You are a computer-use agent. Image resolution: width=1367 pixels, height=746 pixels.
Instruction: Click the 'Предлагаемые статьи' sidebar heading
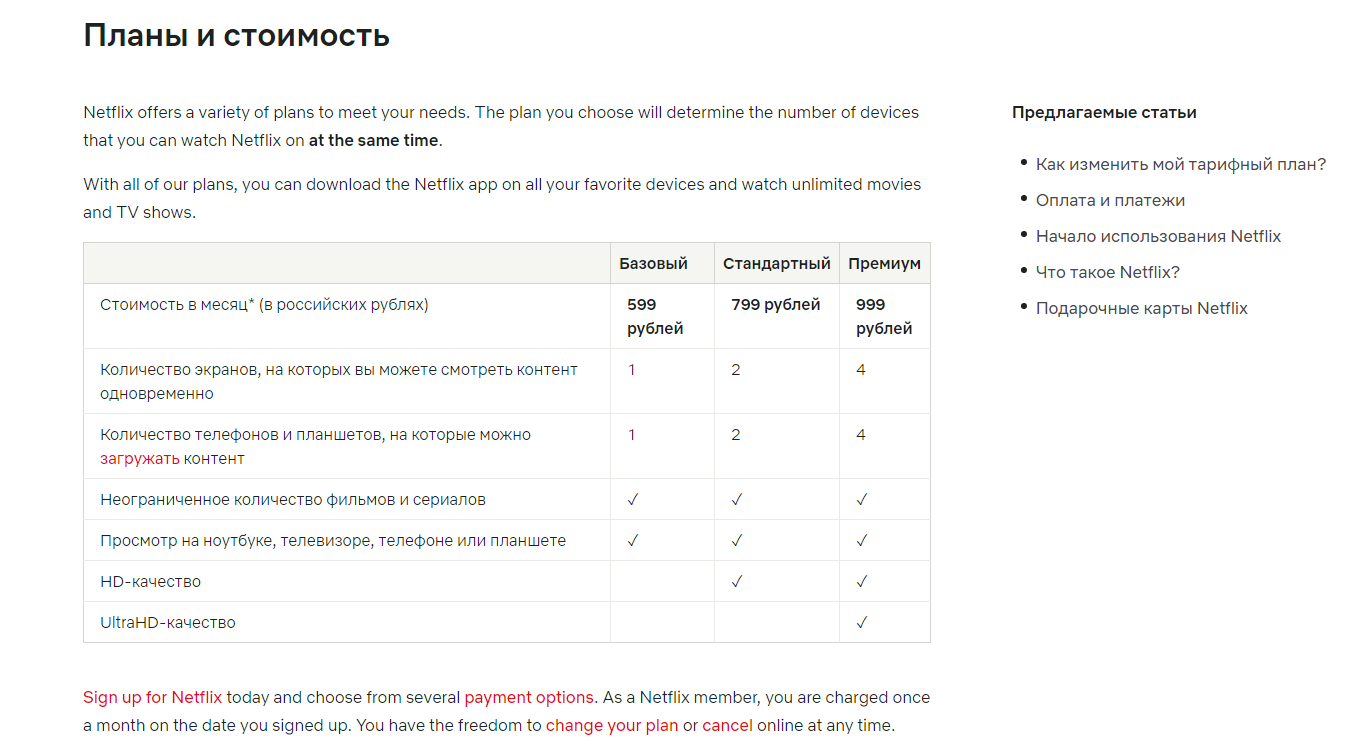(1104, 112)
